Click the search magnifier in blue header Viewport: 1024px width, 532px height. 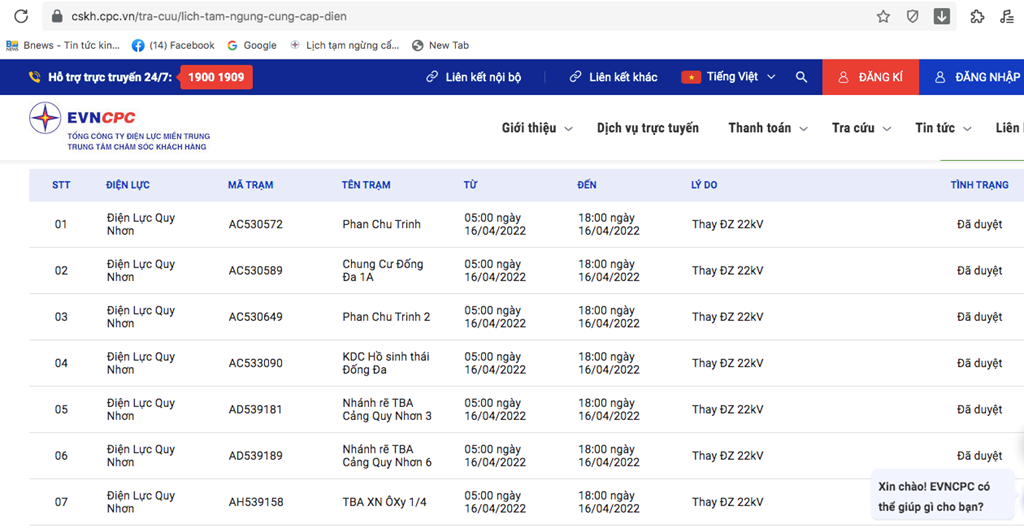pos(801,77)
